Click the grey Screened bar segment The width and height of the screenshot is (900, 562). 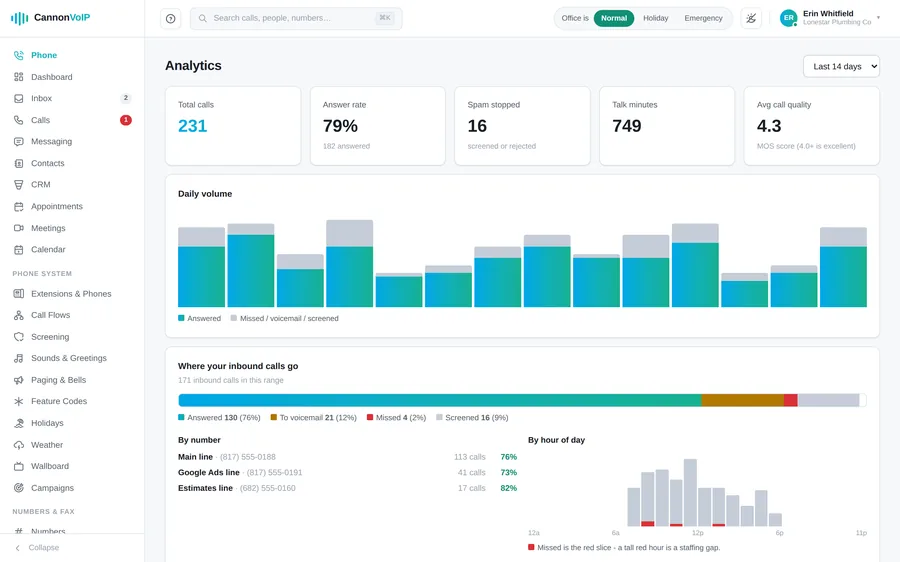(828, 400)
